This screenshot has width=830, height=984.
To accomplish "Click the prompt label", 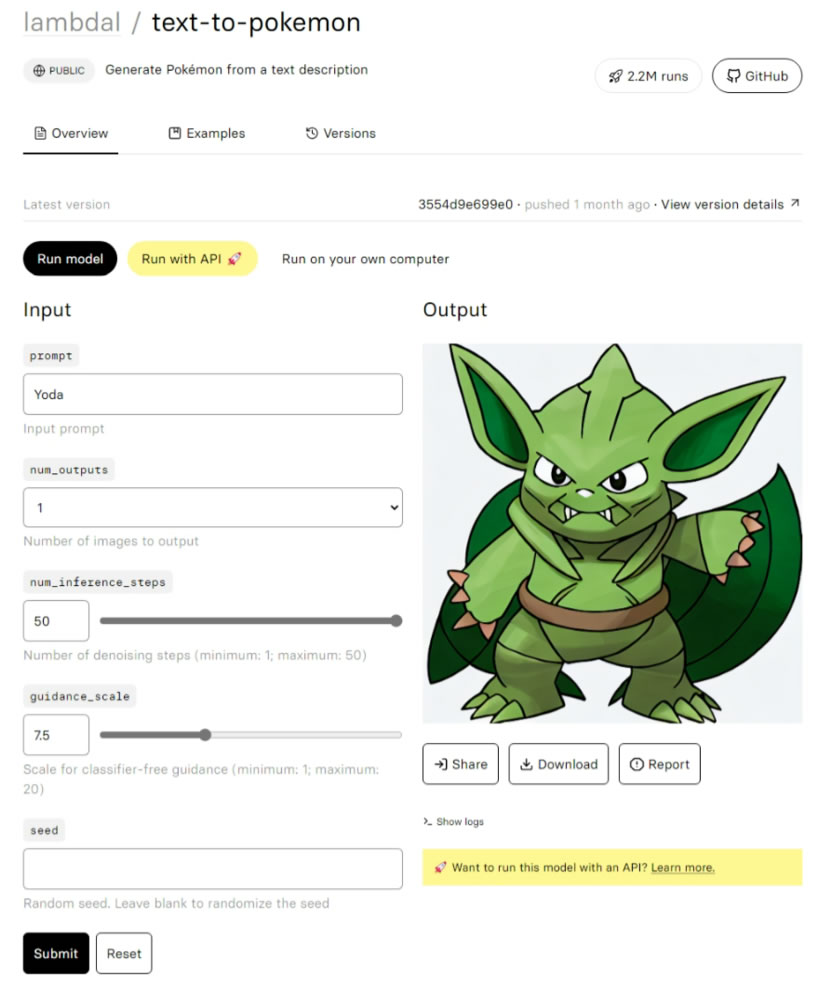I will click(x=51, y=356).
